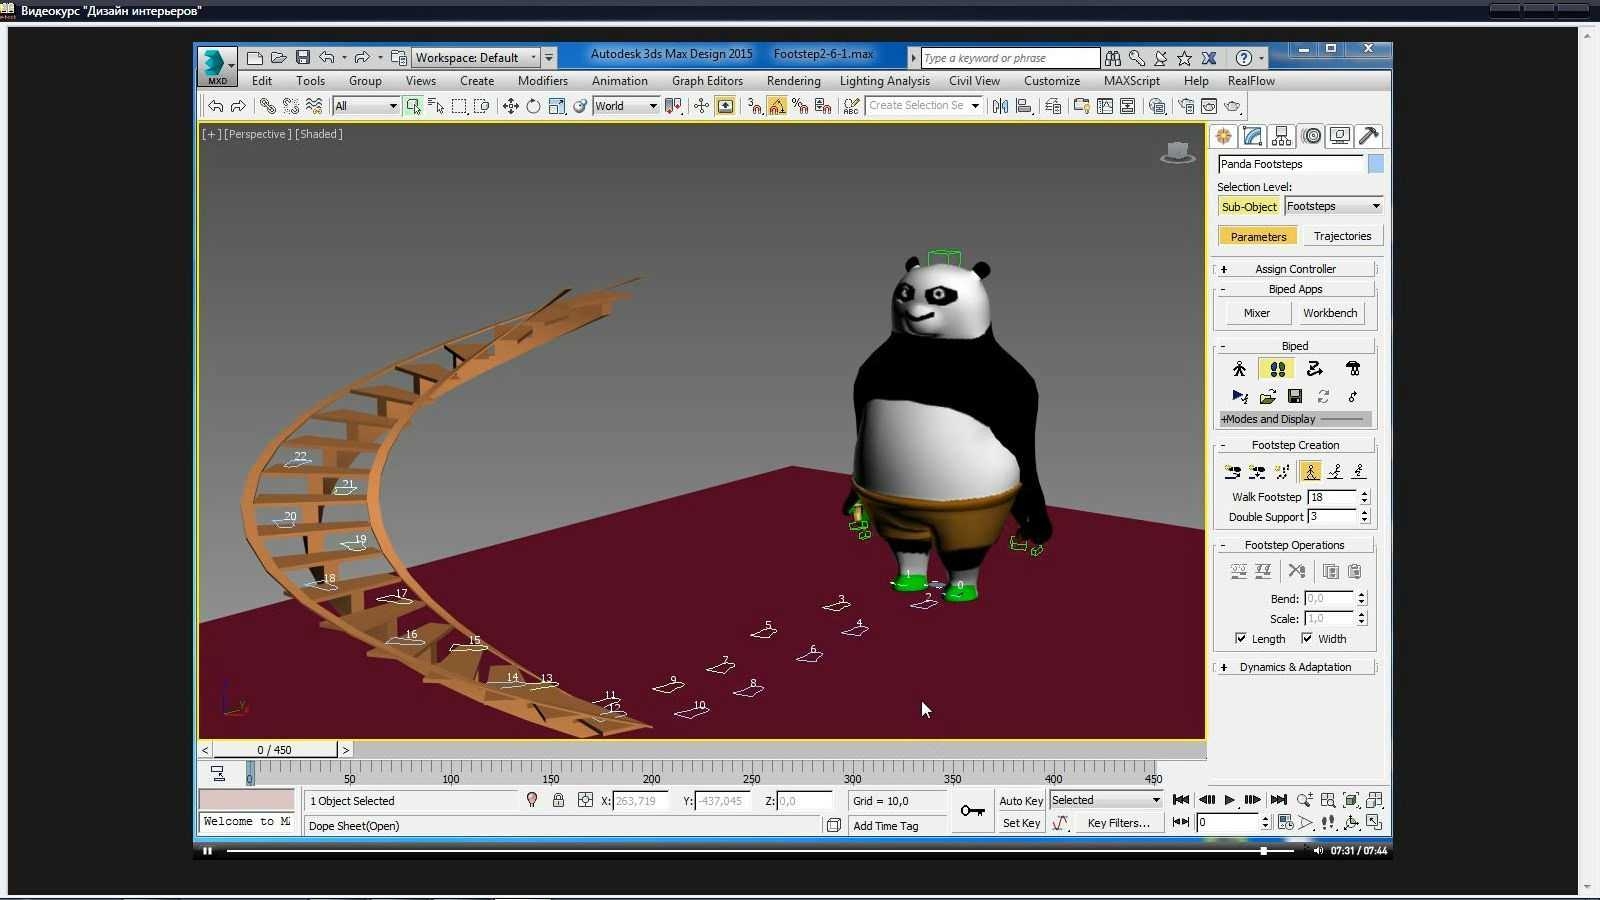The width and height of the screenshot is (1600, 900).
Task: Click the Zoom Extents All viewport icon
Action: coord(1375,800)
